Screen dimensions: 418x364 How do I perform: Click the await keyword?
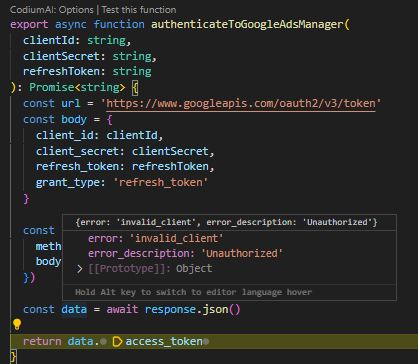click(x=122, y=310)
